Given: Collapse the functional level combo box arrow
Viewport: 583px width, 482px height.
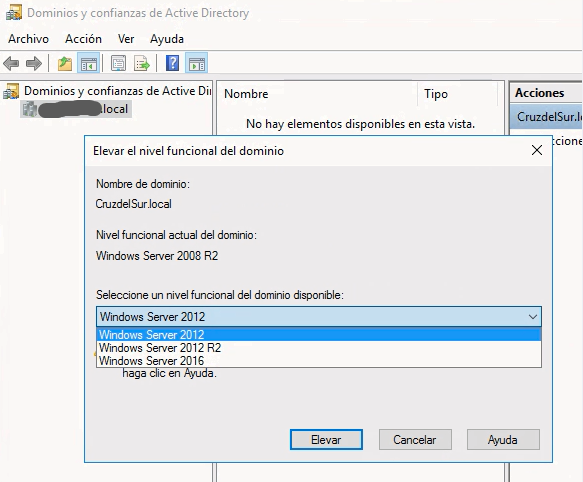Looking at the screenshot, I should point(533,317).
